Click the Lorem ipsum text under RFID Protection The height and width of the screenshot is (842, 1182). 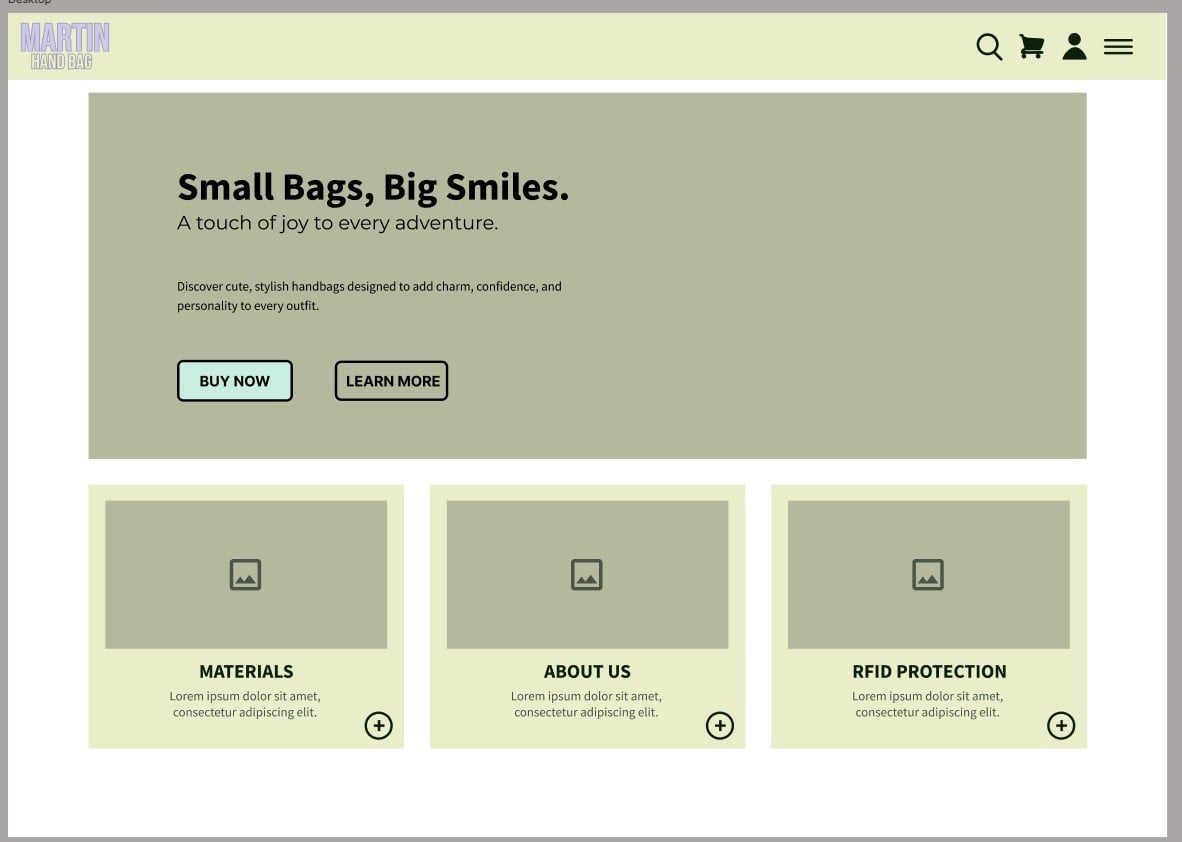[x=928, y=704]
